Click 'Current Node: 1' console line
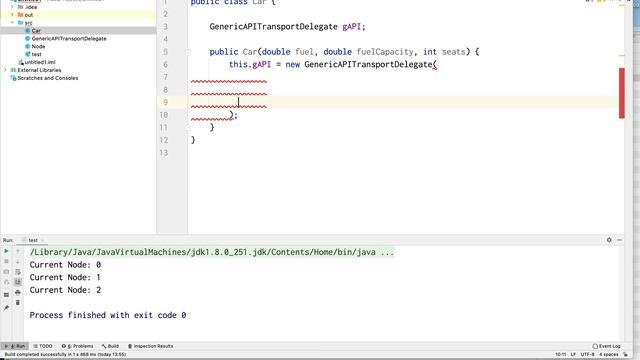This screenshot has width=640, height=360. click(65, 277)
